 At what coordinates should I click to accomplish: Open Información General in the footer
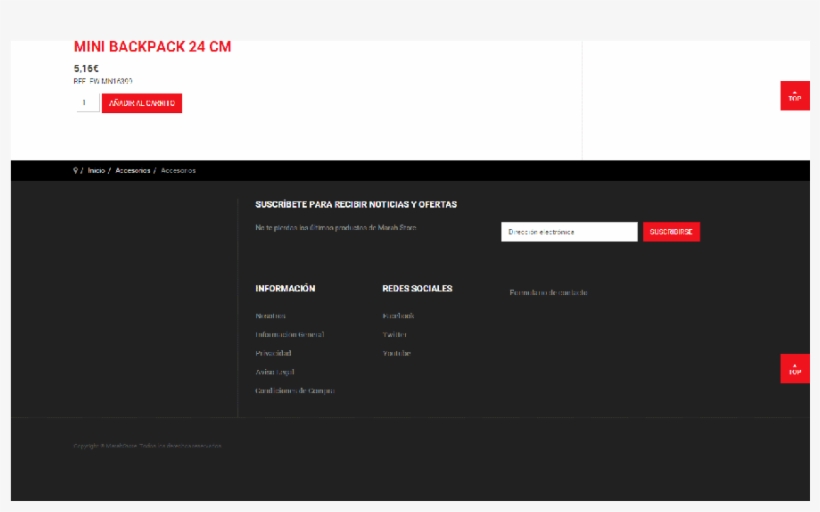point(289,335)
